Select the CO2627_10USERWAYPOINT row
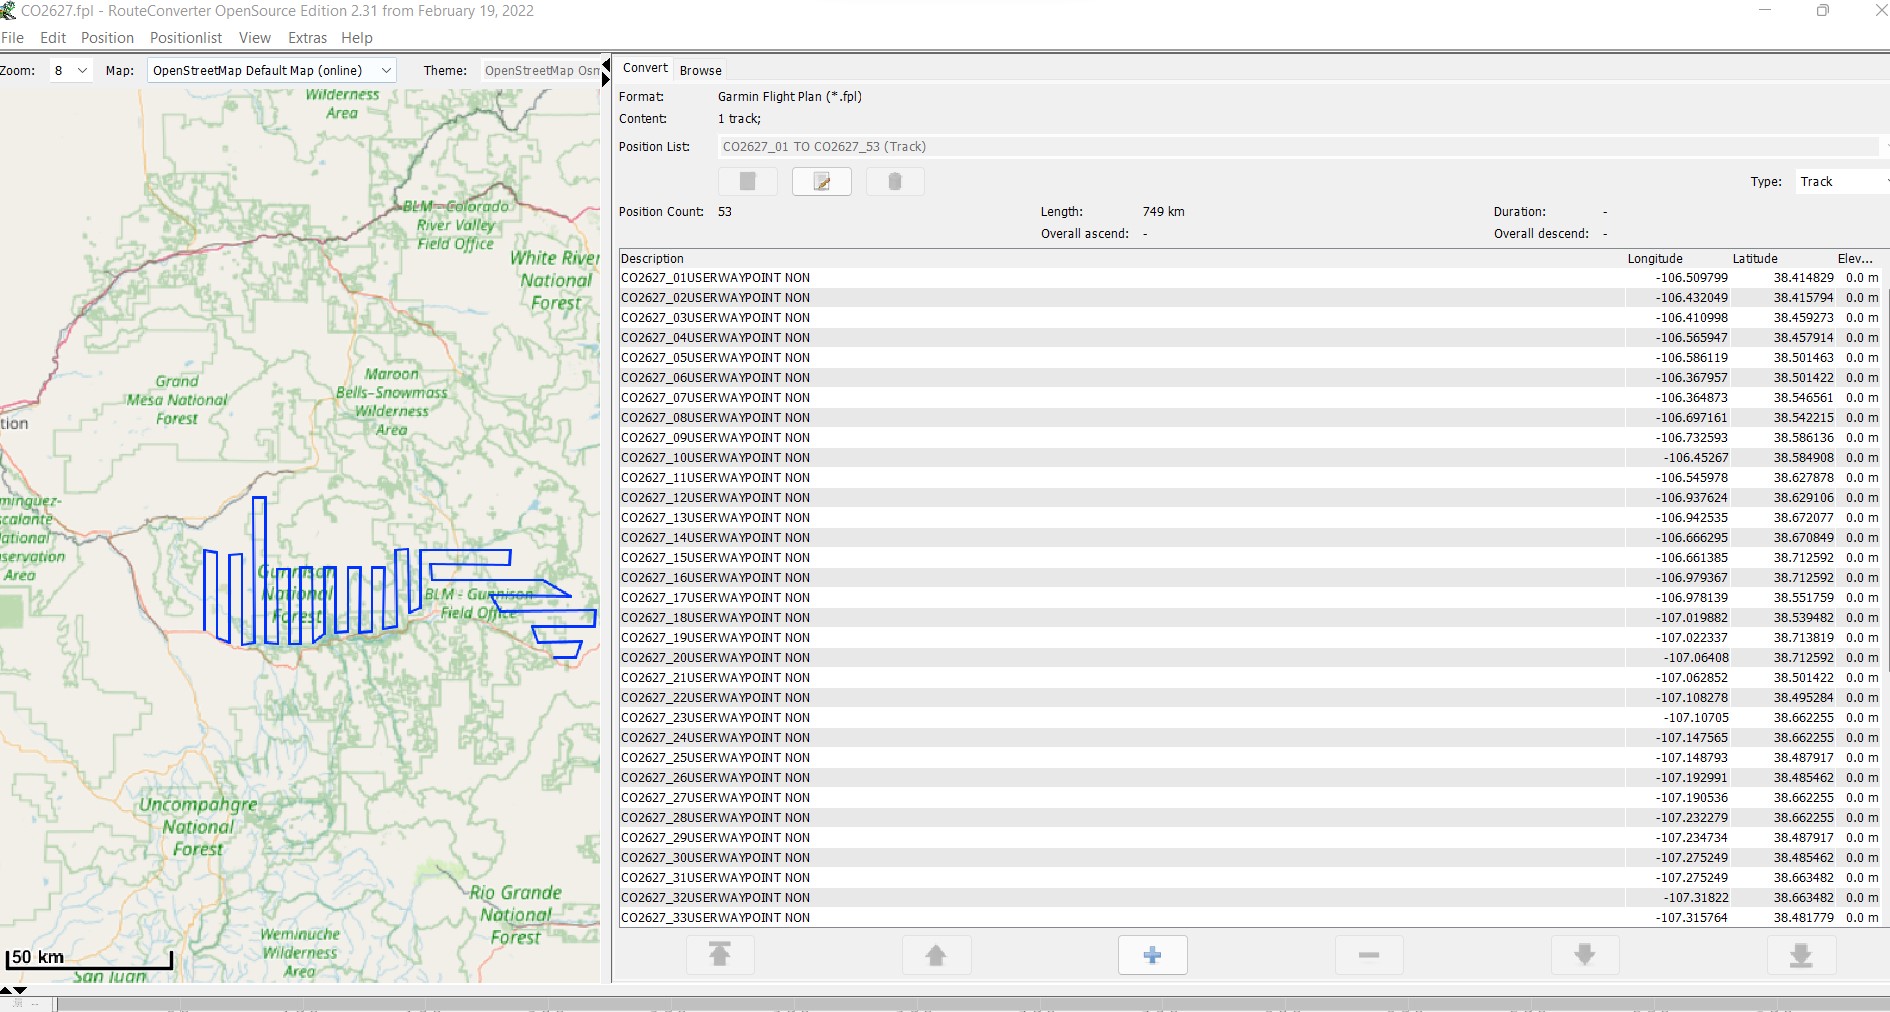The height and width of the screenshot is (1012, 1890). tap(715, 458)
